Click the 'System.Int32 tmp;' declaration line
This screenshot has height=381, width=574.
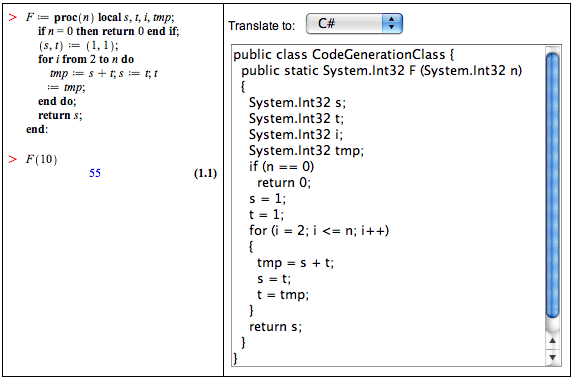(x=306, y=150)
